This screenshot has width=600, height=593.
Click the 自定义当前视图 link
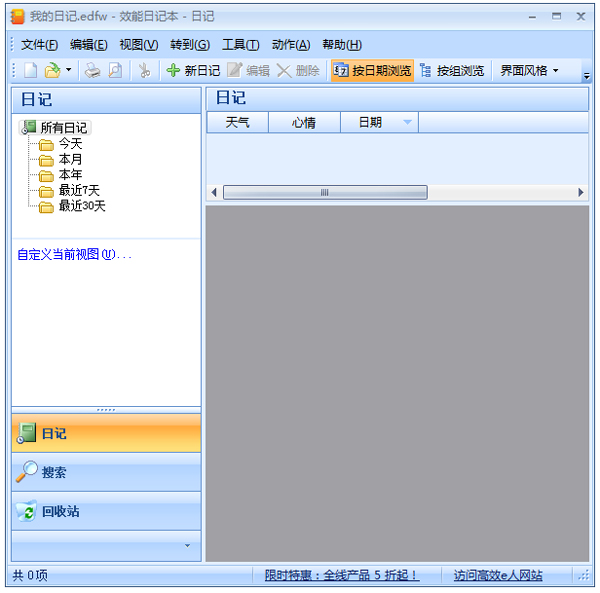(75, 254)
